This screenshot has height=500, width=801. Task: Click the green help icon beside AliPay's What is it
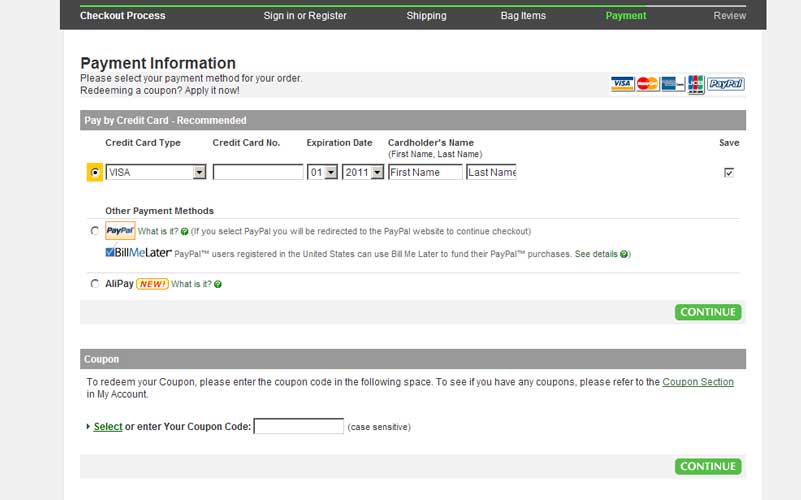218,284
